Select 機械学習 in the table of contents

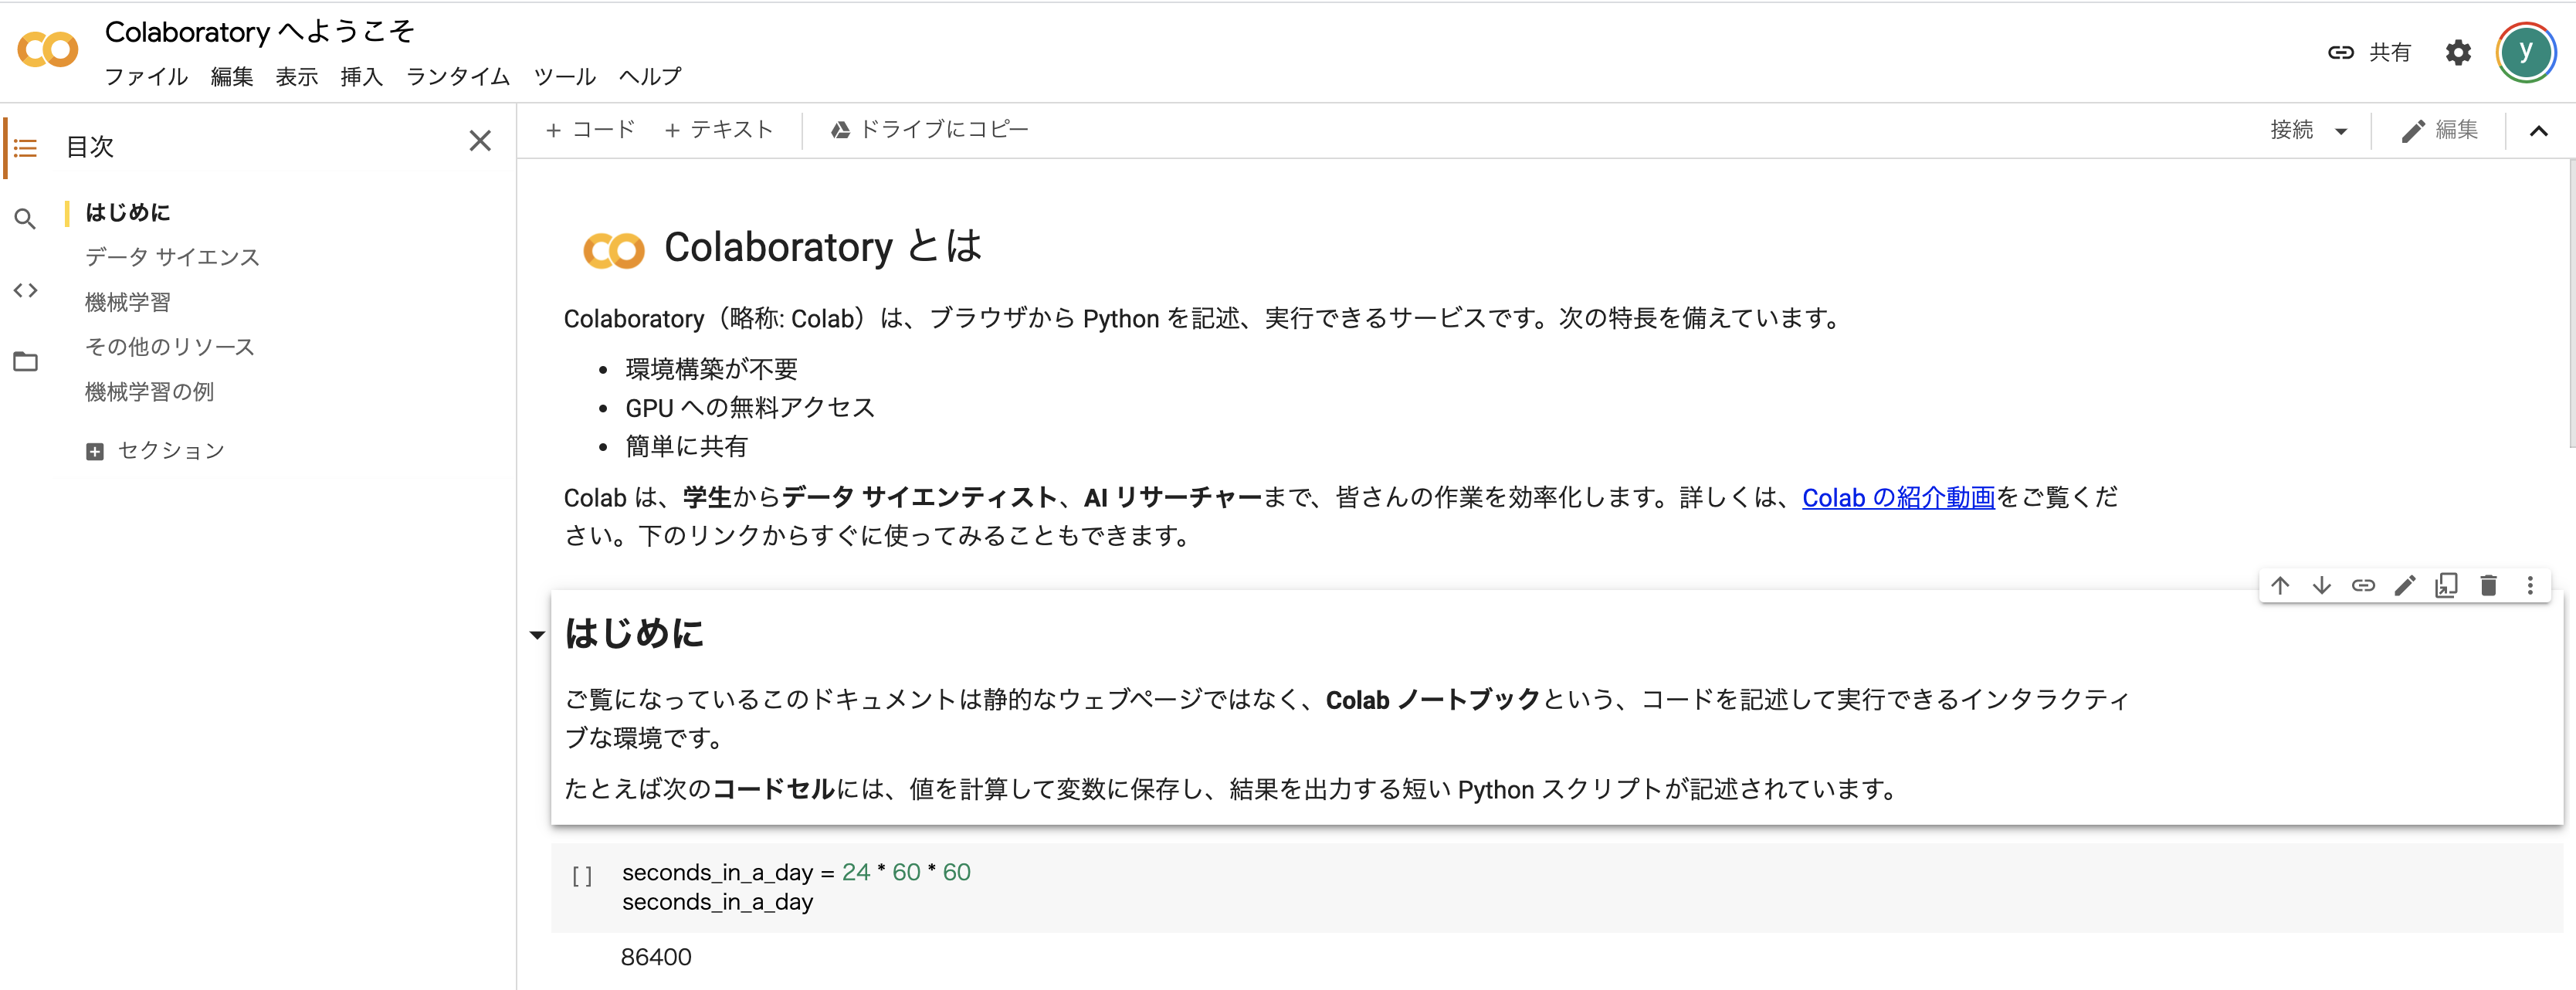128,302
